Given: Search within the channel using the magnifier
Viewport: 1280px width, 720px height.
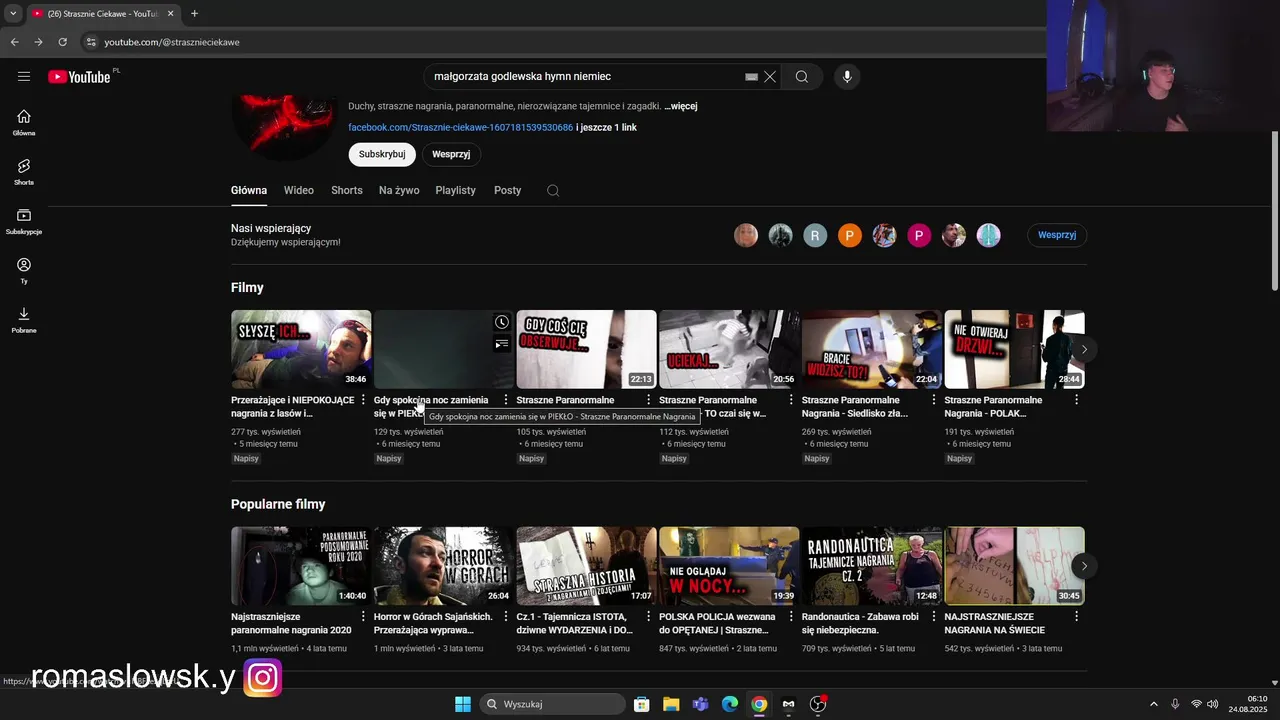Looking at the screenshot, I should coord(553,190).
